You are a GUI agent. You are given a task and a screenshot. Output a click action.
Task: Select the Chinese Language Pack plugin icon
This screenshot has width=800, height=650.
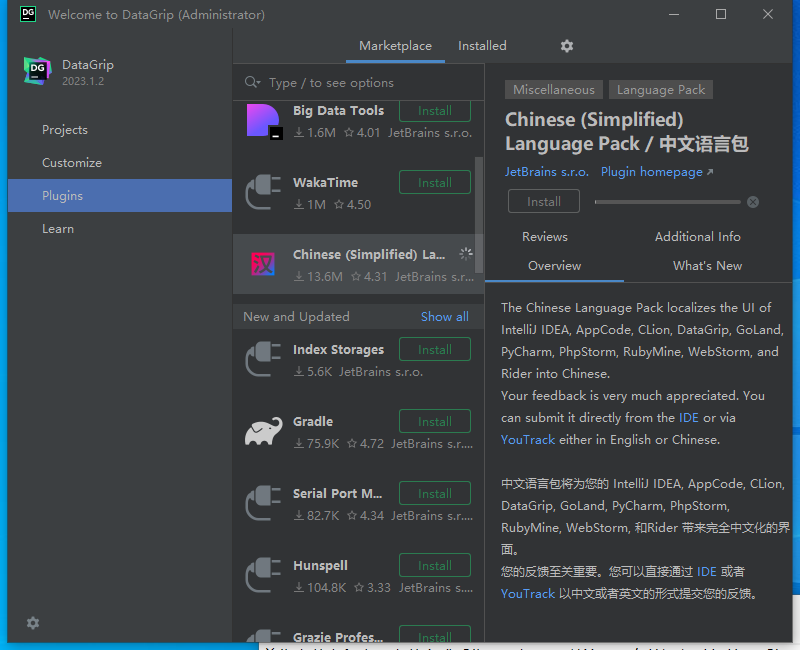coord(264,264)
